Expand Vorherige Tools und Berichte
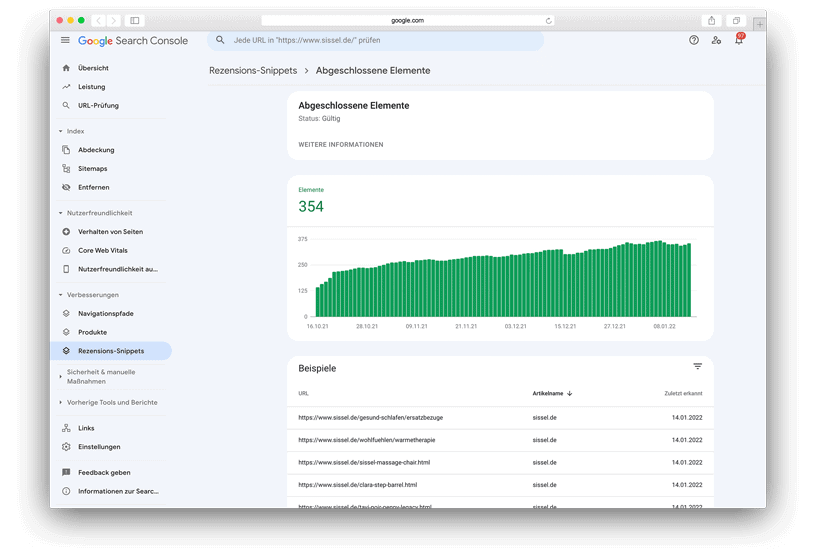Viewport: 818px width, 552px height. [x=61, y=402]
